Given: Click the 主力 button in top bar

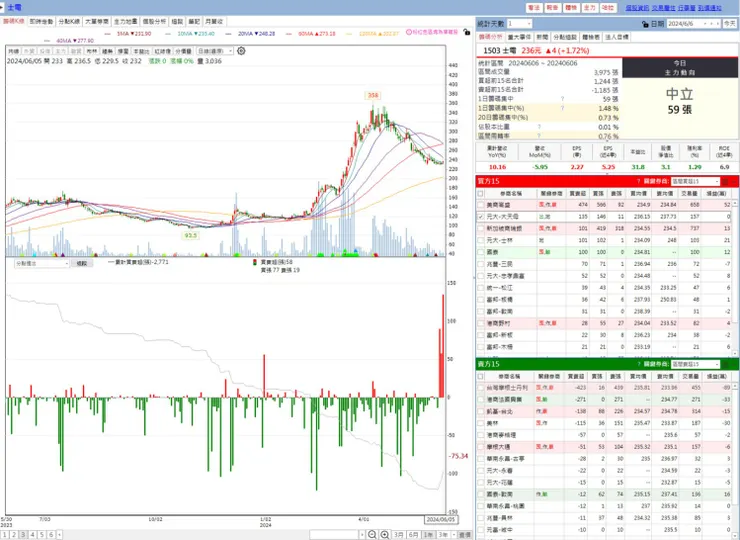Looking at the screenshot, I should 589,8.
